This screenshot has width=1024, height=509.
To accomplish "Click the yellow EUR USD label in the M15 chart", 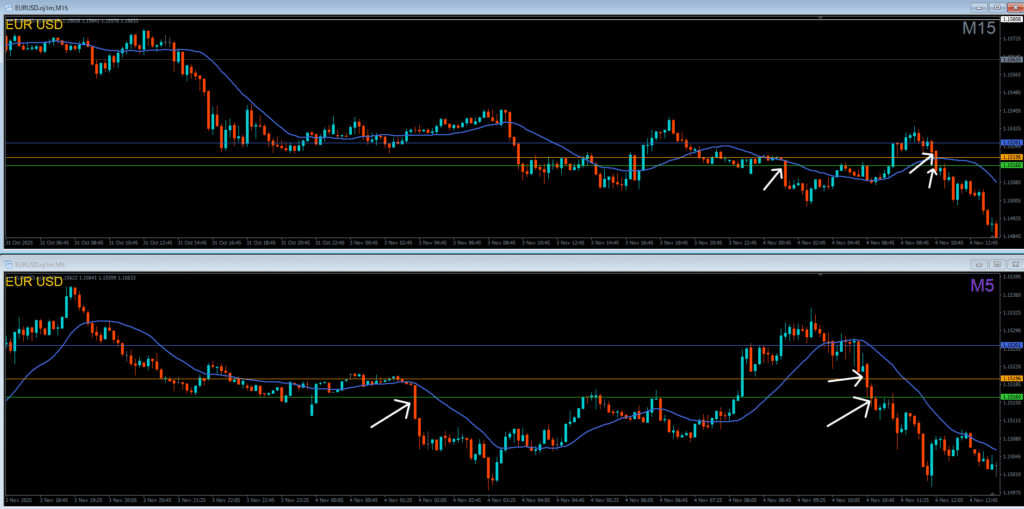I will (x=34, y=23).
